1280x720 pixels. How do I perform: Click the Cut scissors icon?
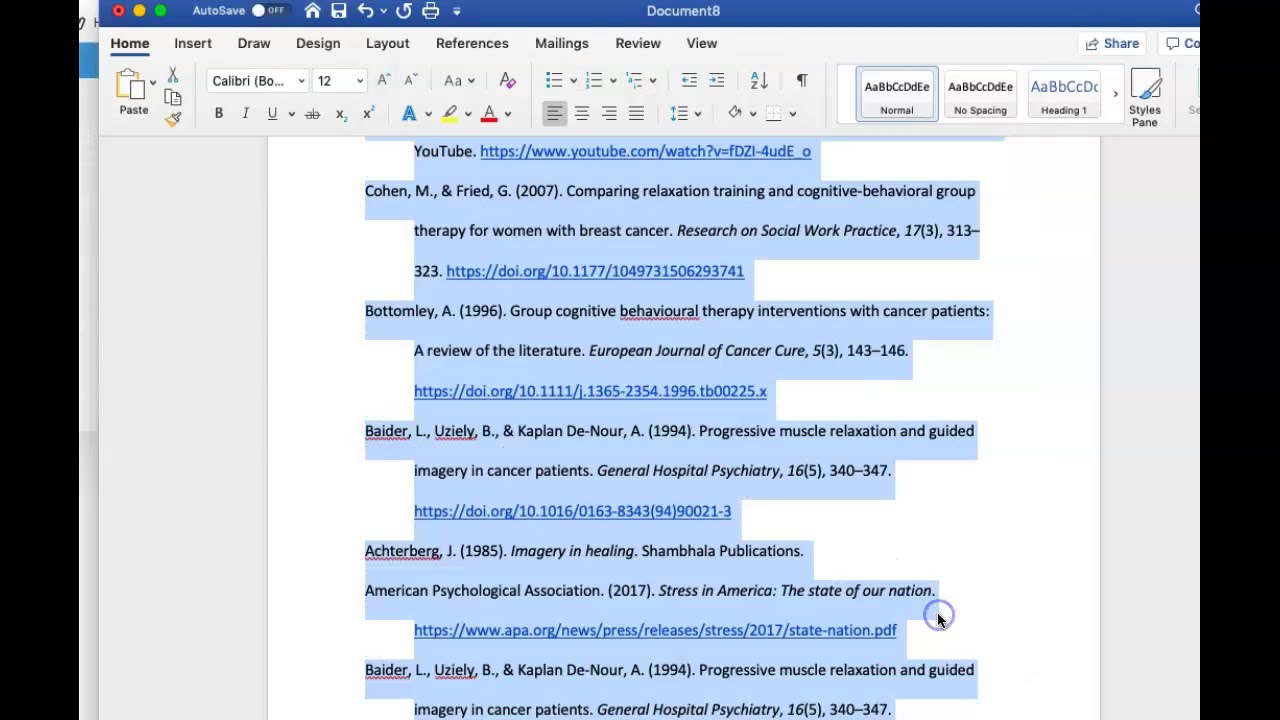(x=173, y=76)
